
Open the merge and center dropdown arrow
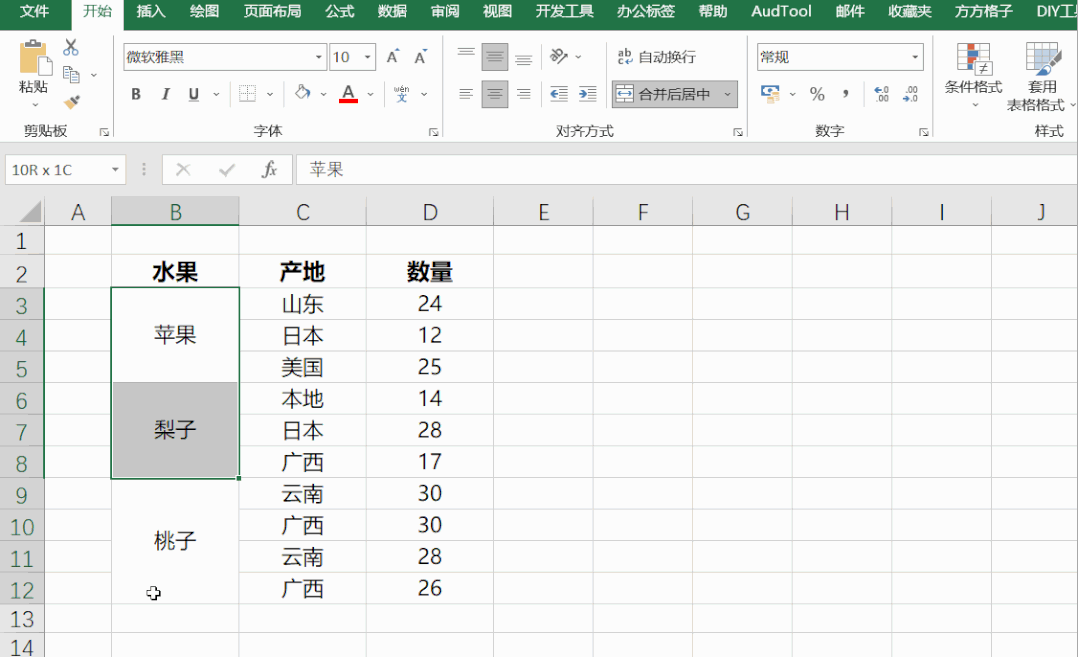click(727, 94)
